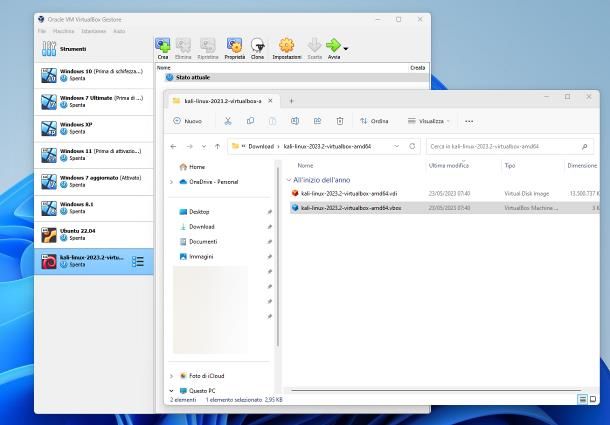Sort files by Tipo column
610x425 pixels.
[510, 165]
